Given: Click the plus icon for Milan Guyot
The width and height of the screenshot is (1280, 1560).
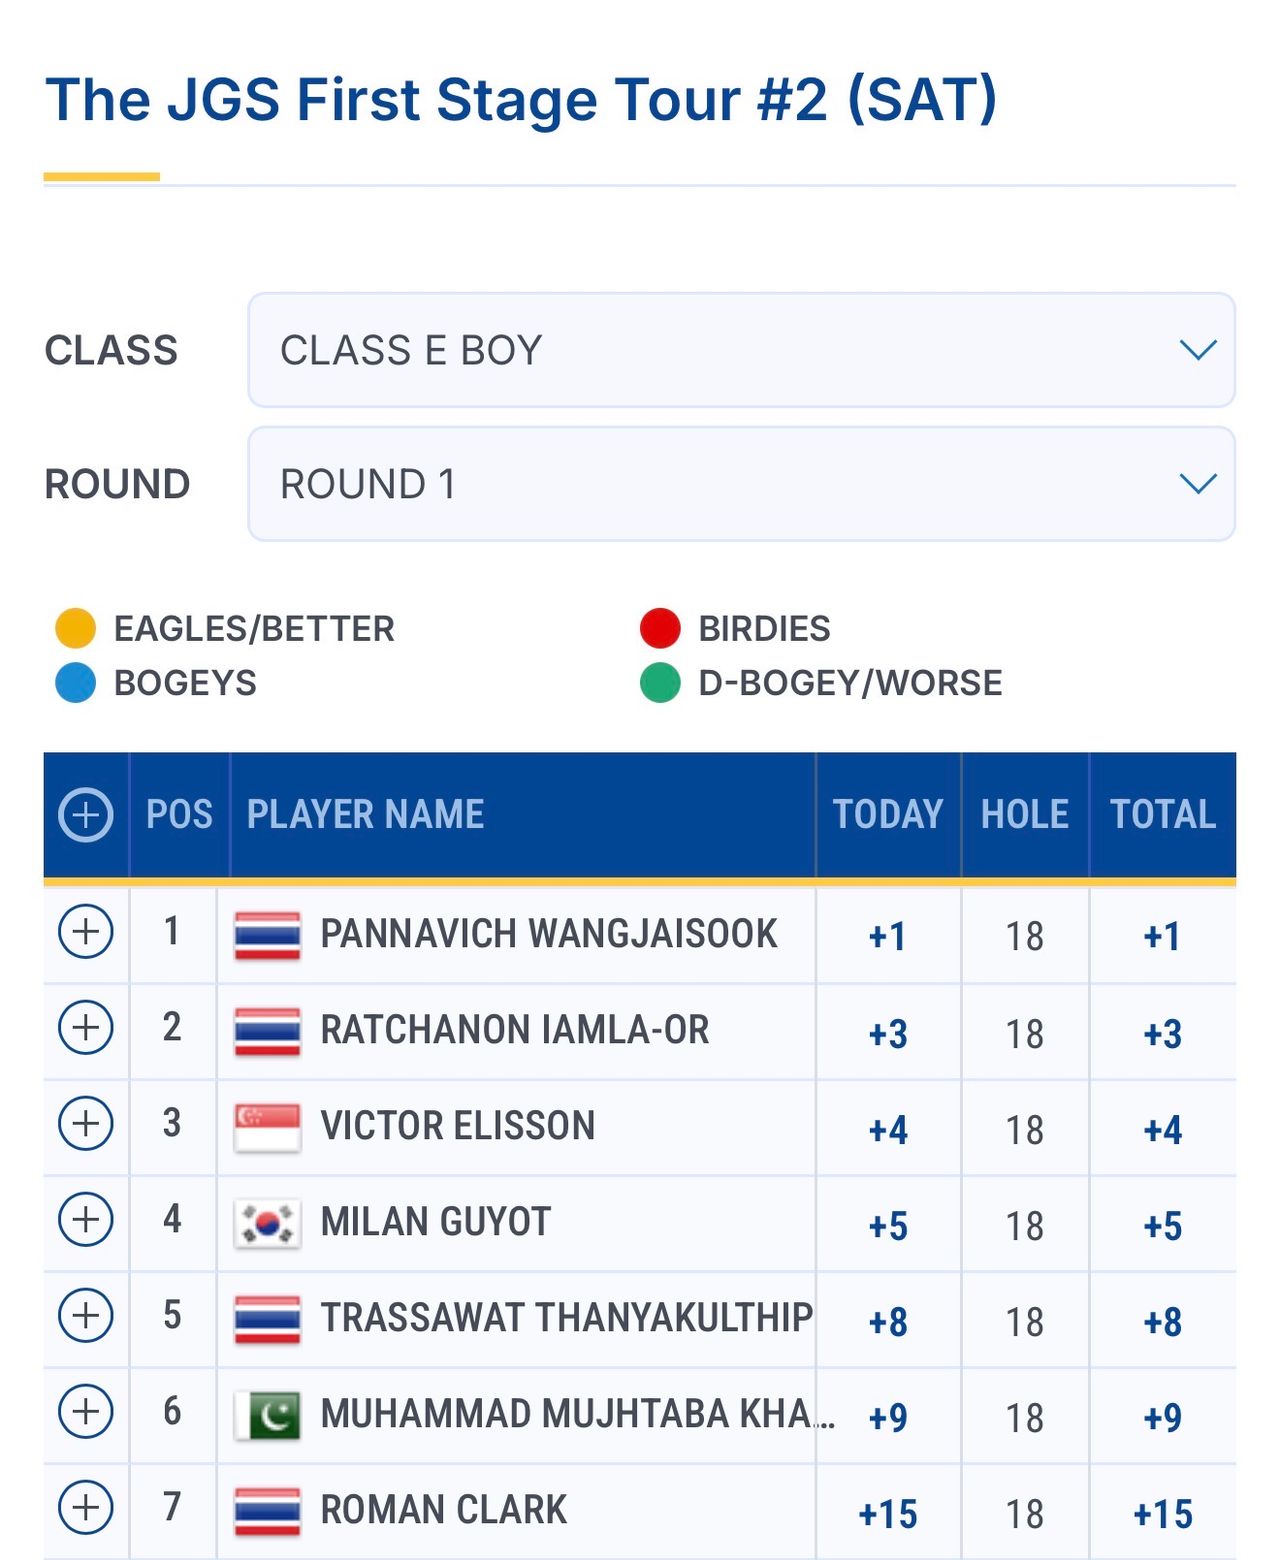Looking at the screenshot, I should point(86,1220).
